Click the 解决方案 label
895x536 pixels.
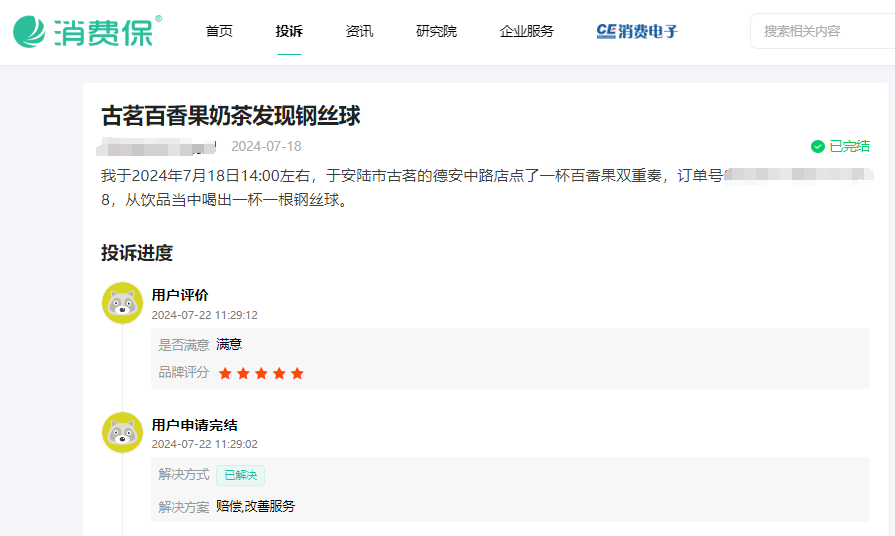pyautogui.click(x=184, y=507)
